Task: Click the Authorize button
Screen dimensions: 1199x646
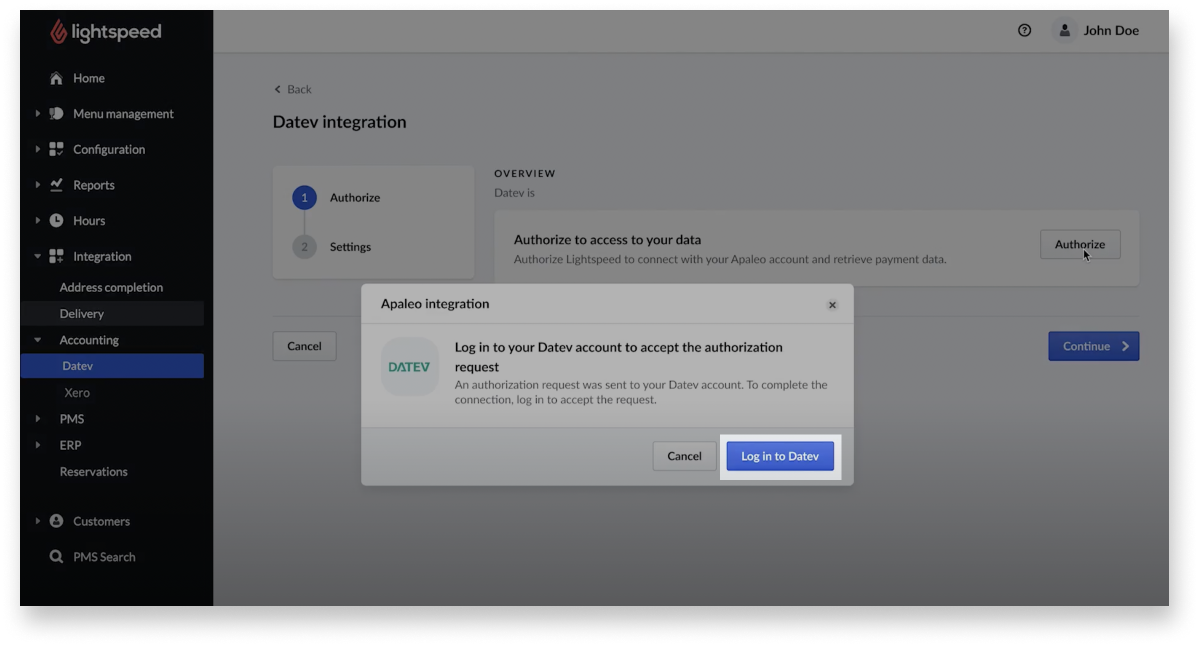Action: [x=1080, y=245]
